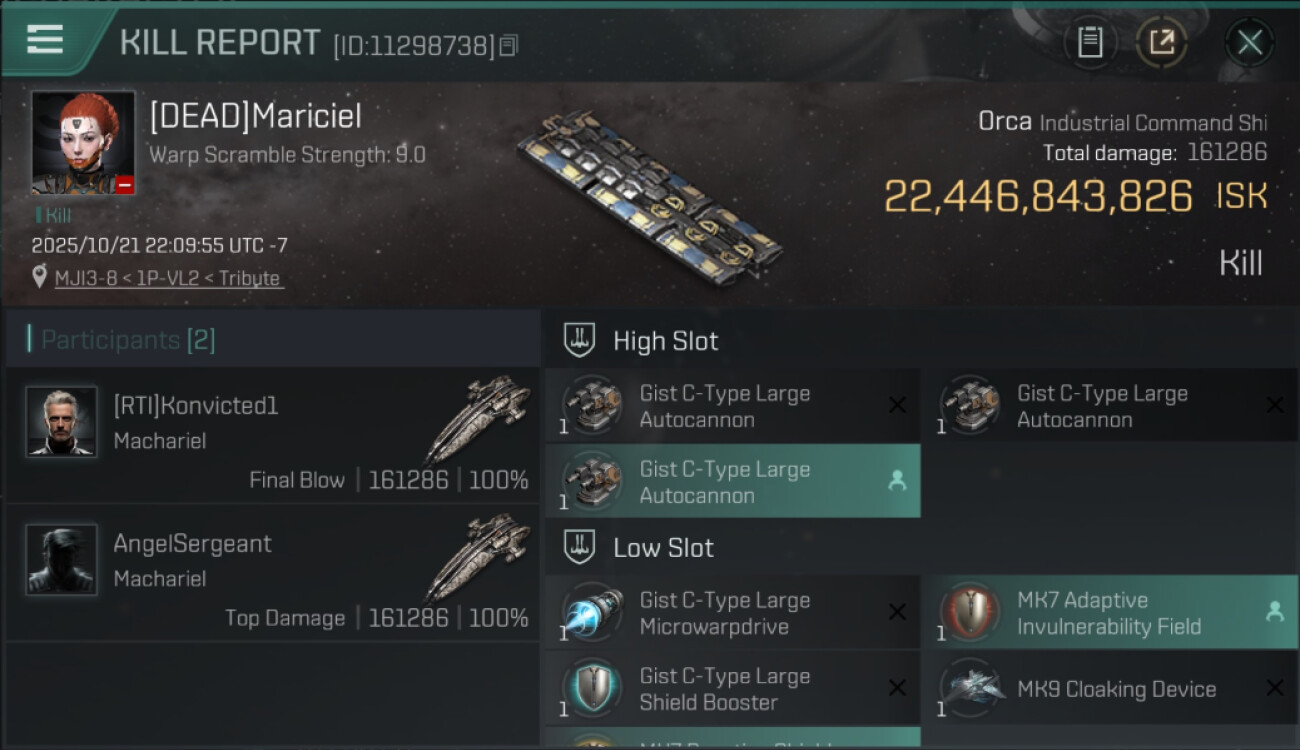Screen dimensions: 1300x750
Task: Click the Gist C-Type Large Shield Booster icon
Action: point(593,689)
